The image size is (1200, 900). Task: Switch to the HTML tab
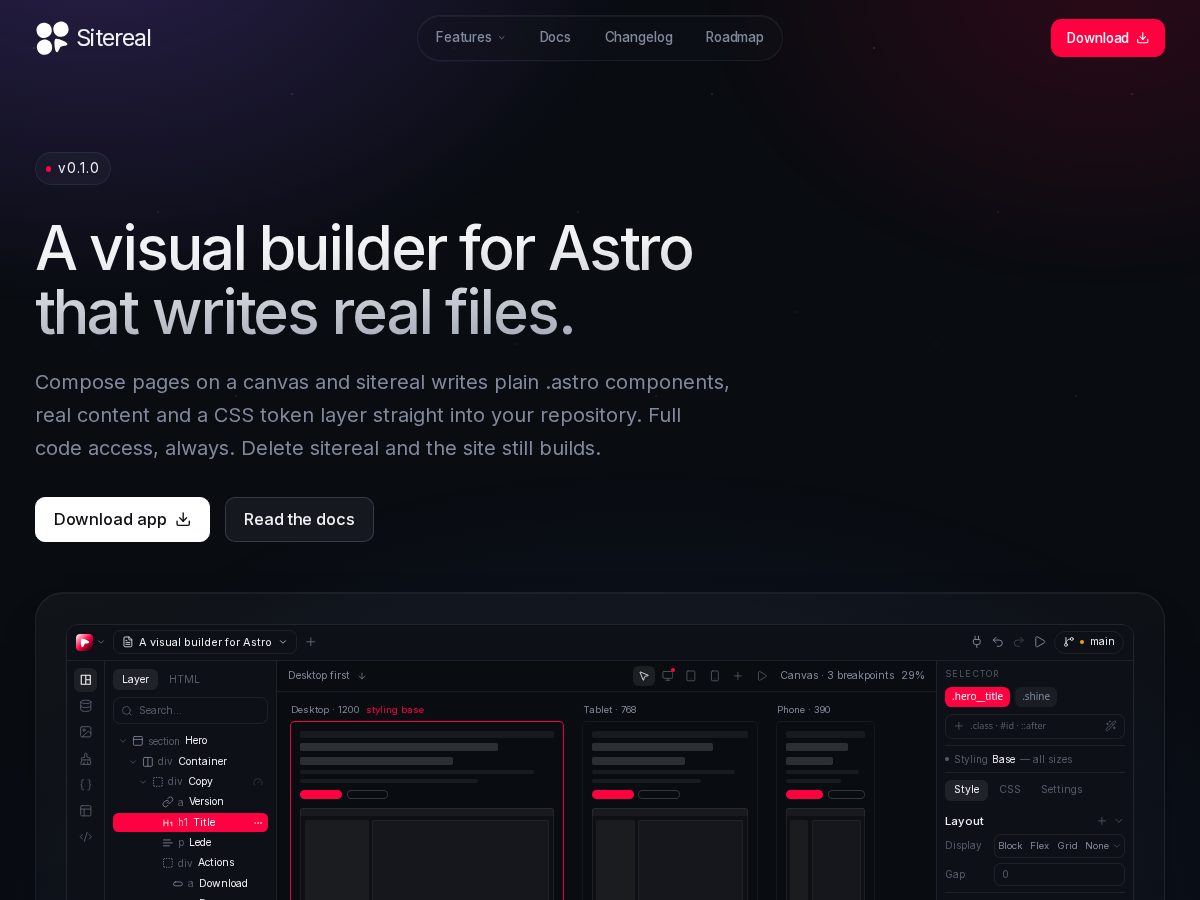click(184, 680)
